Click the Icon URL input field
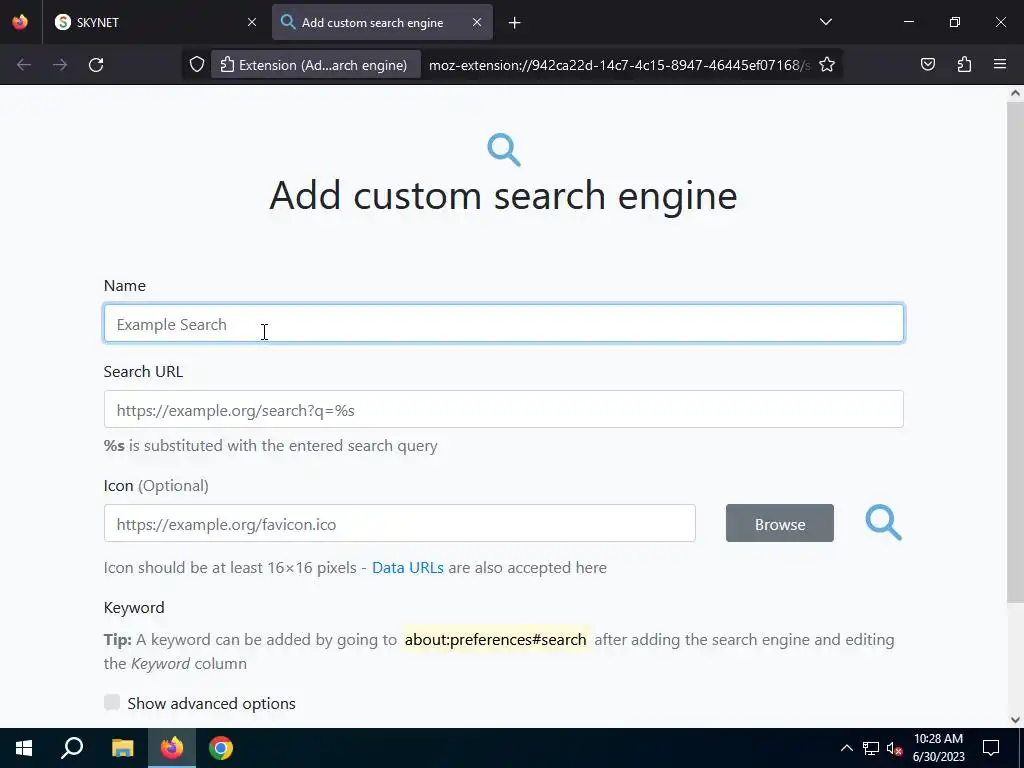The image size is (1024, 768). click(399, 524)
